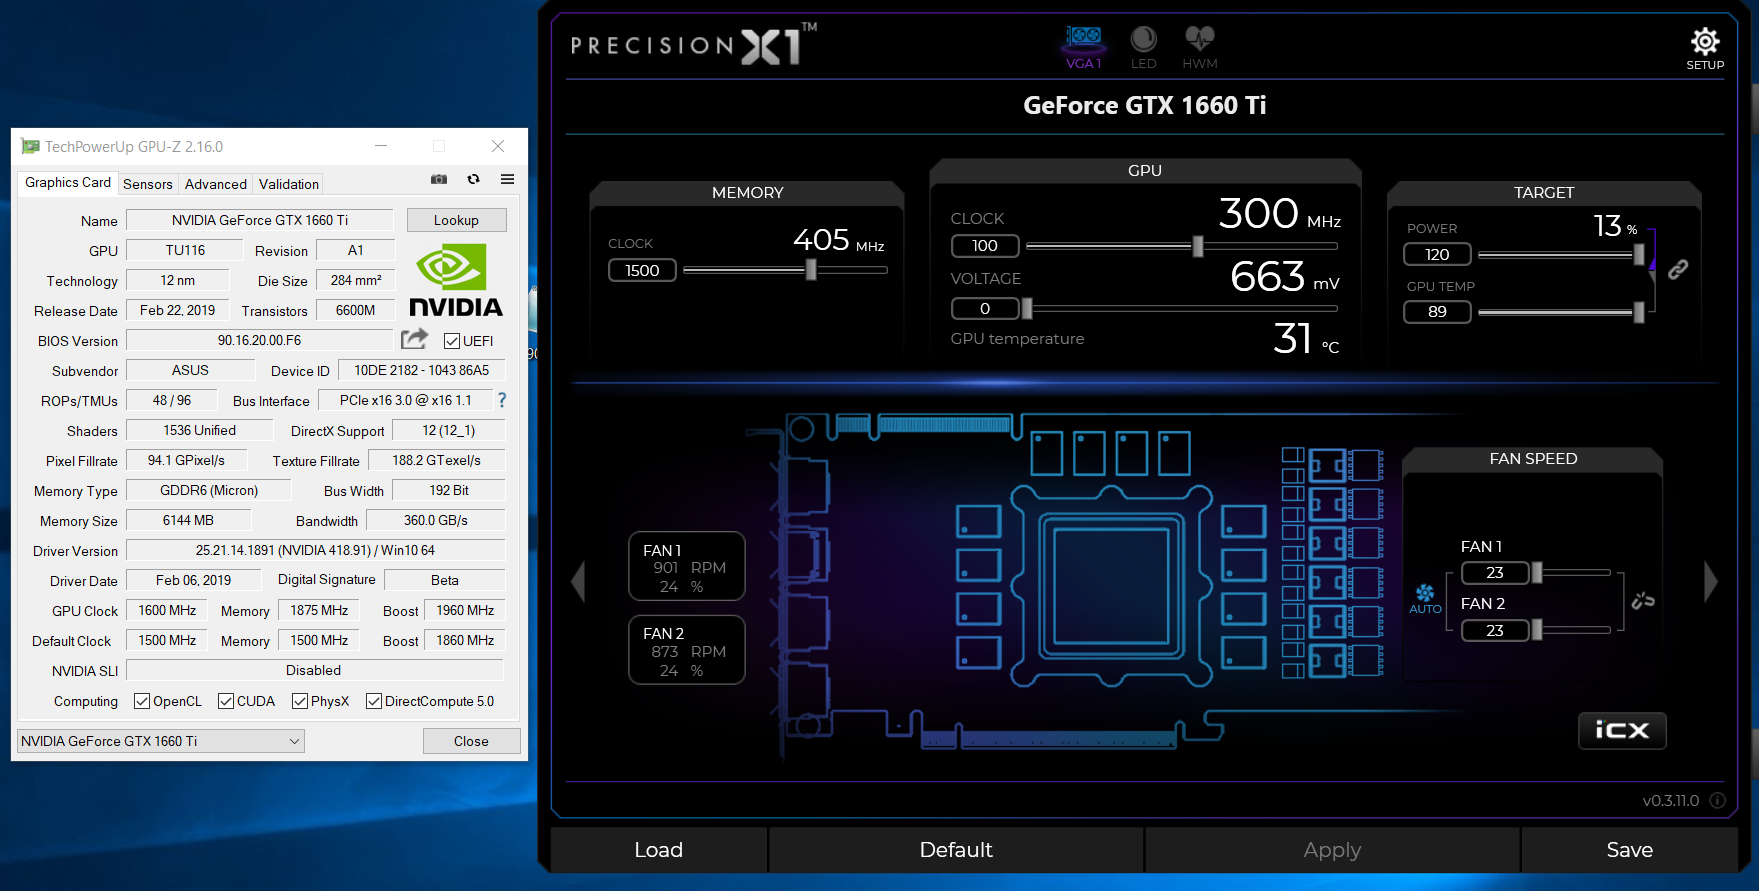Click the GPU-Z title bar app icon
Screen dimensions: 1759x891
click(30, 146)
